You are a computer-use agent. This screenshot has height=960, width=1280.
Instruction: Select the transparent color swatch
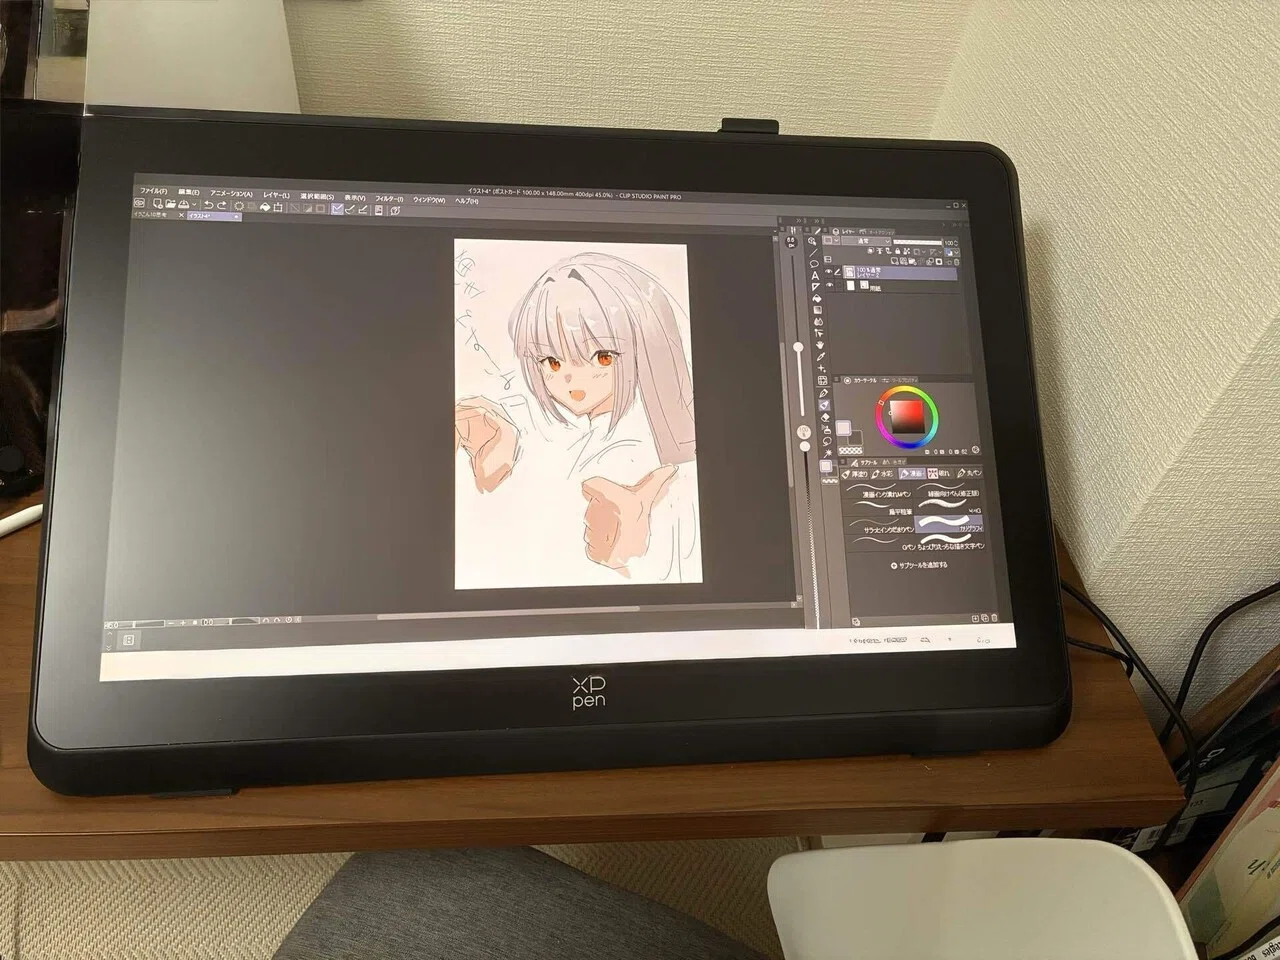point(849,451)
